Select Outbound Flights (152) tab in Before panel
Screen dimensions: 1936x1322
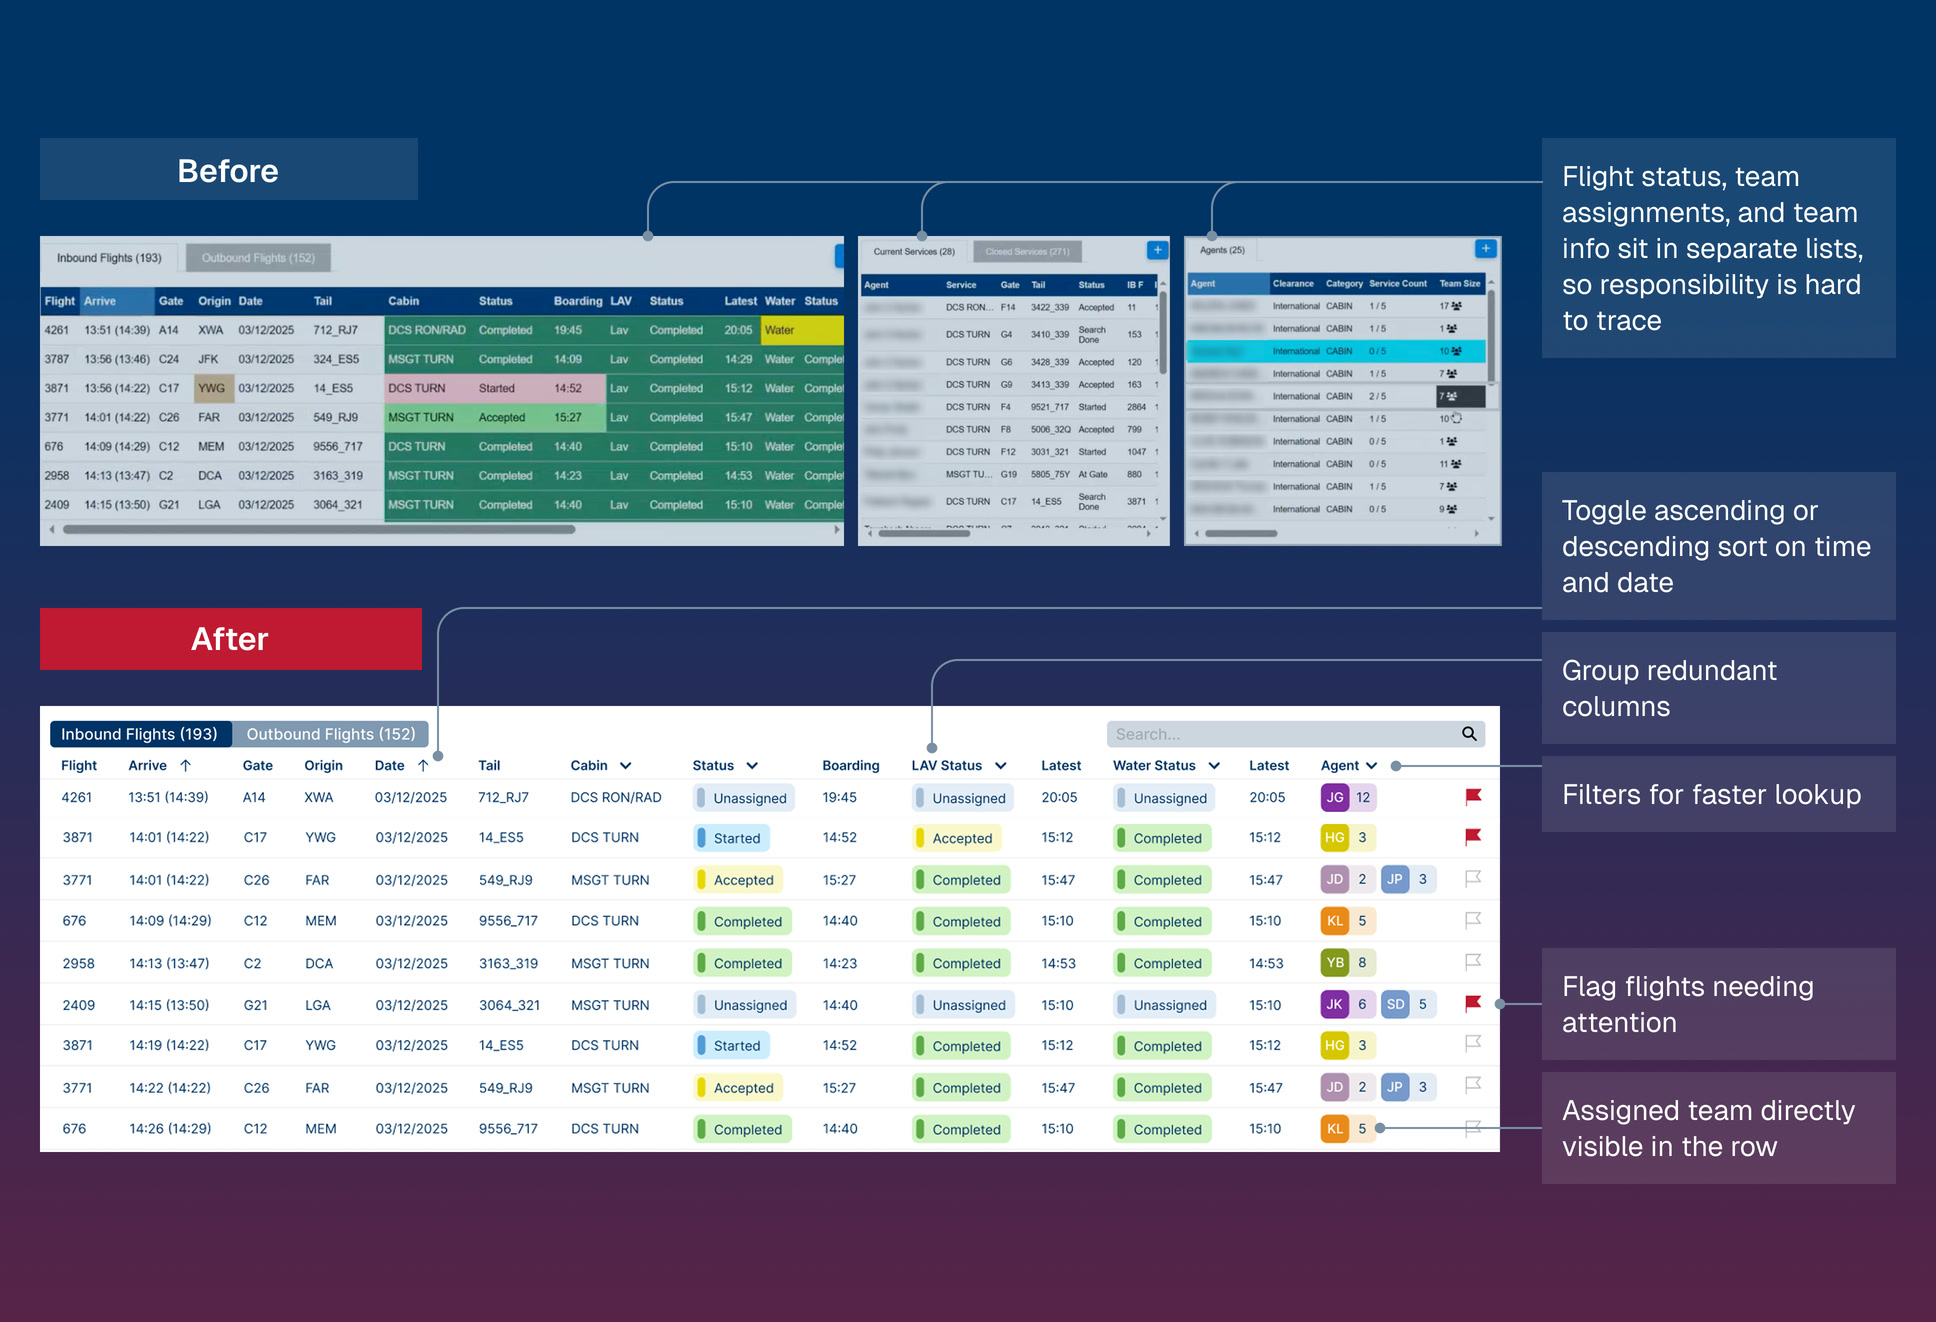pyautogui.click(x=258, y=258)
